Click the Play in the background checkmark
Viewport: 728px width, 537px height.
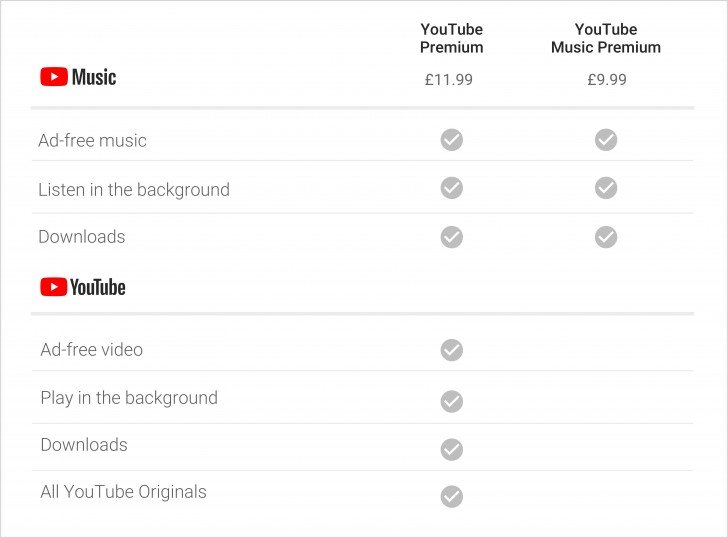click(452, 401)
